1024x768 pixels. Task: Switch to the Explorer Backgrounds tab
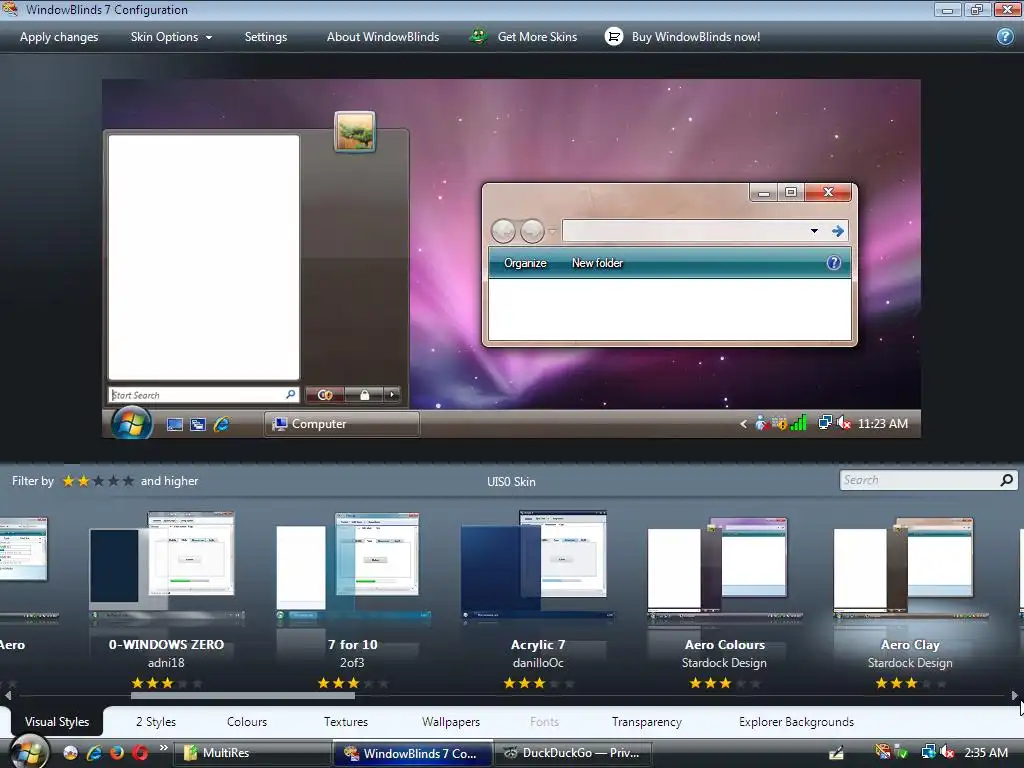(x=796, y=722)
